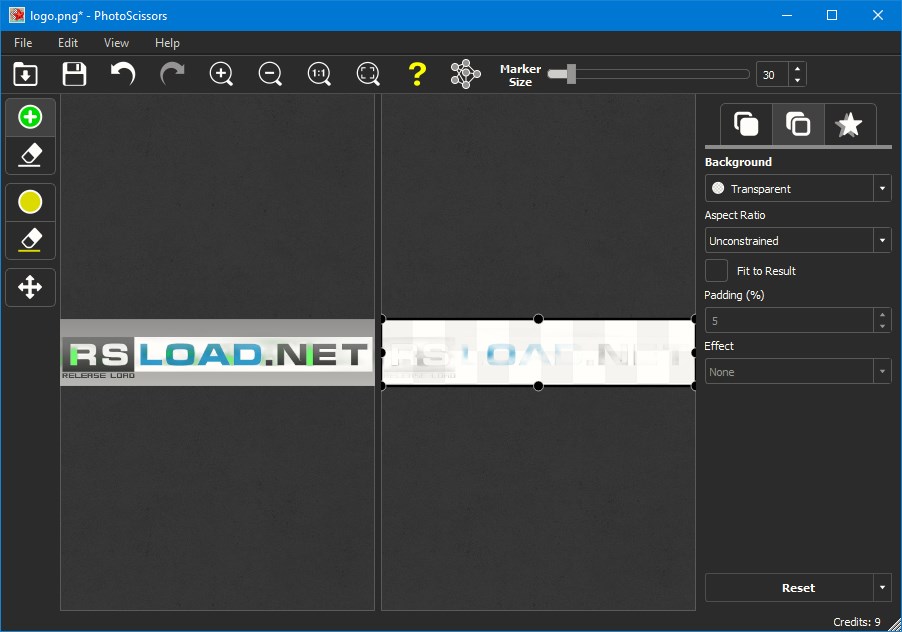Open the View menu
Image resolution: width=902 pixels, height=632 pixels.
(116, 43)
